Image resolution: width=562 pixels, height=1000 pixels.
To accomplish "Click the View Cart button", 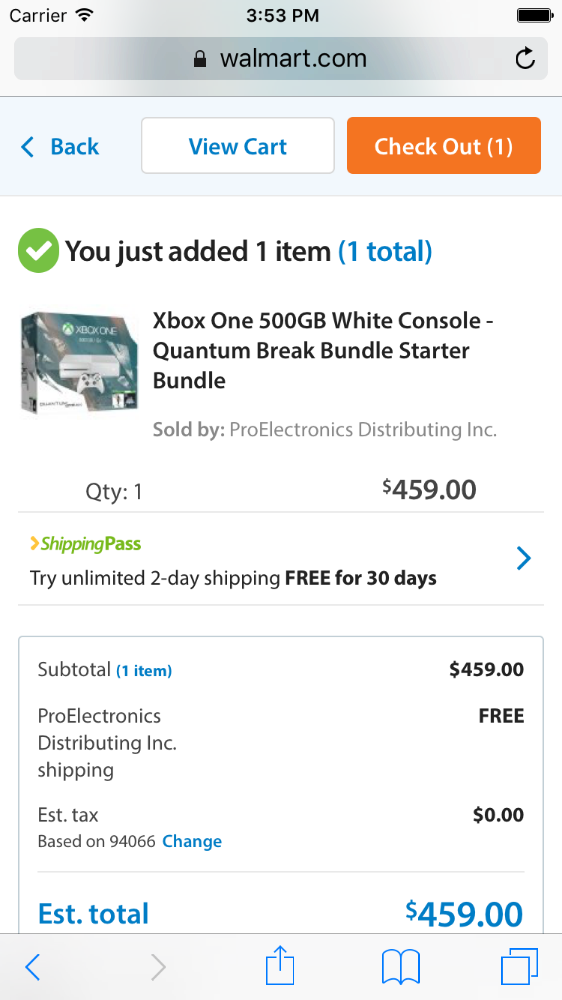I will (238, 146).
